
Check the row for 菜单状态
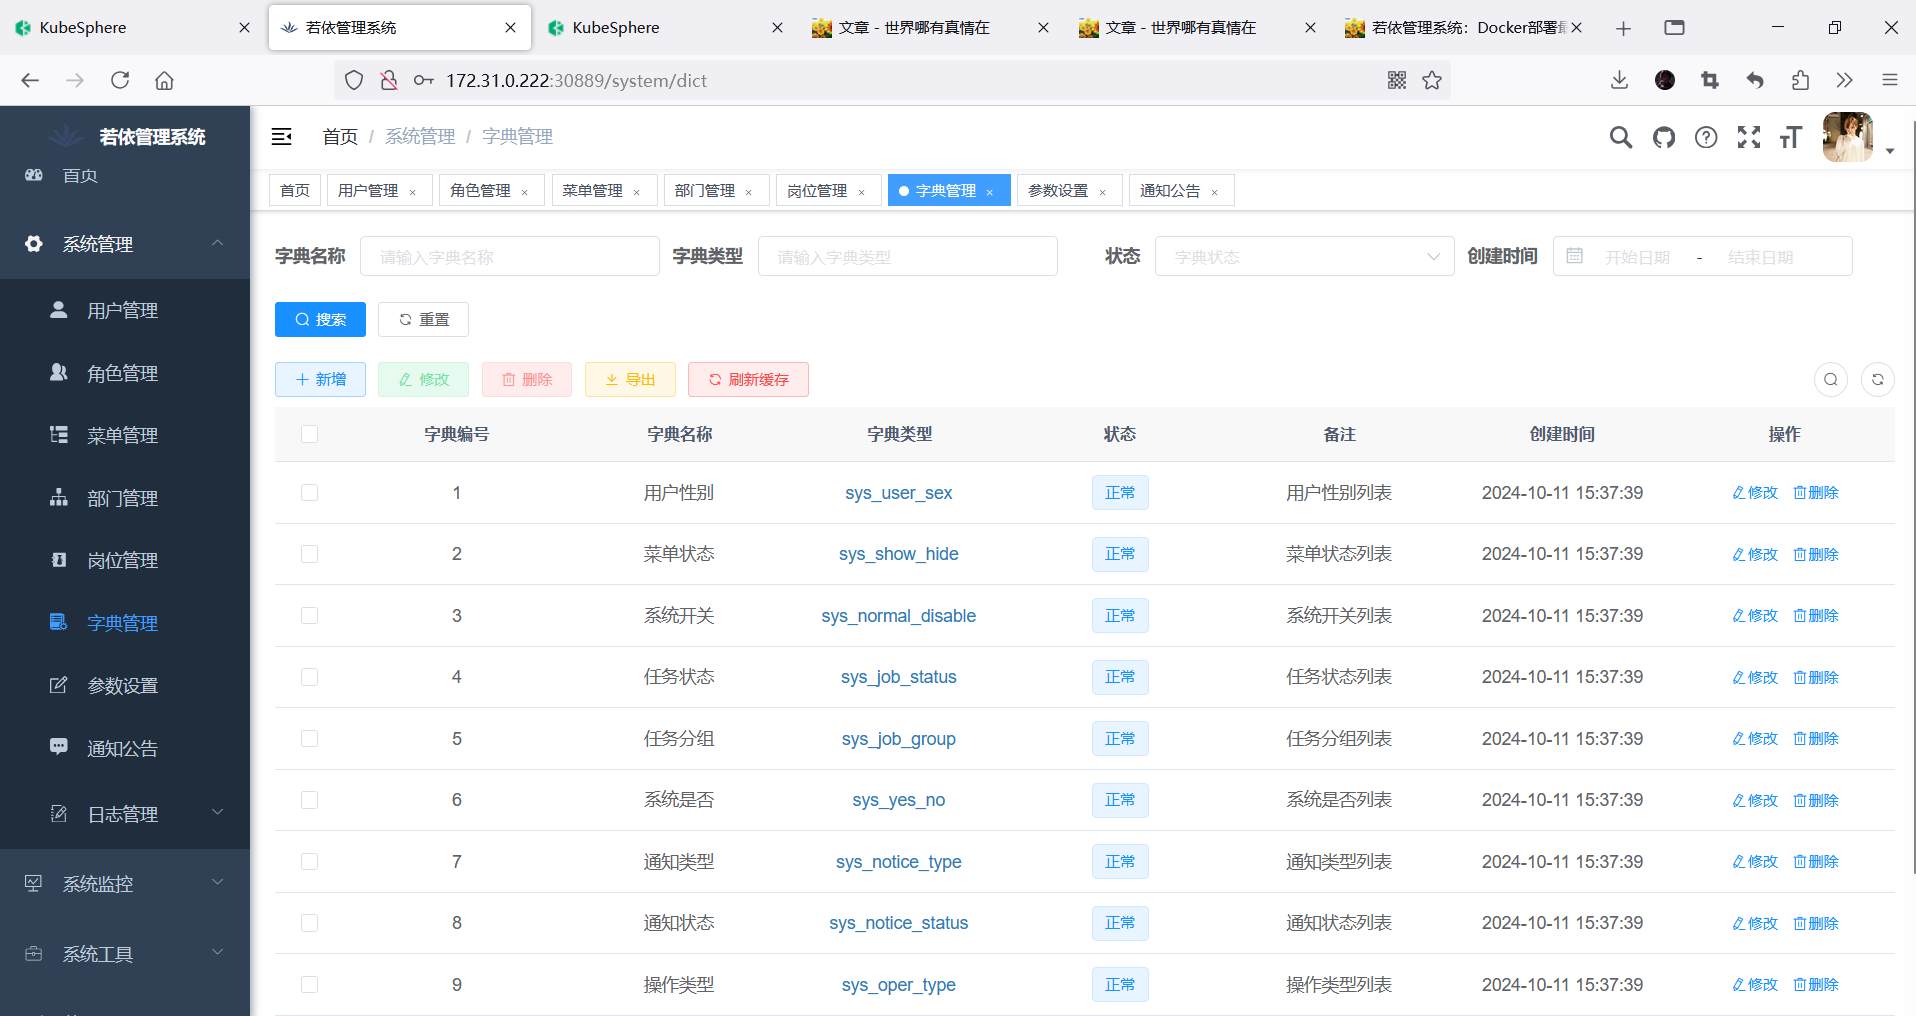click(x=309, y=554)
